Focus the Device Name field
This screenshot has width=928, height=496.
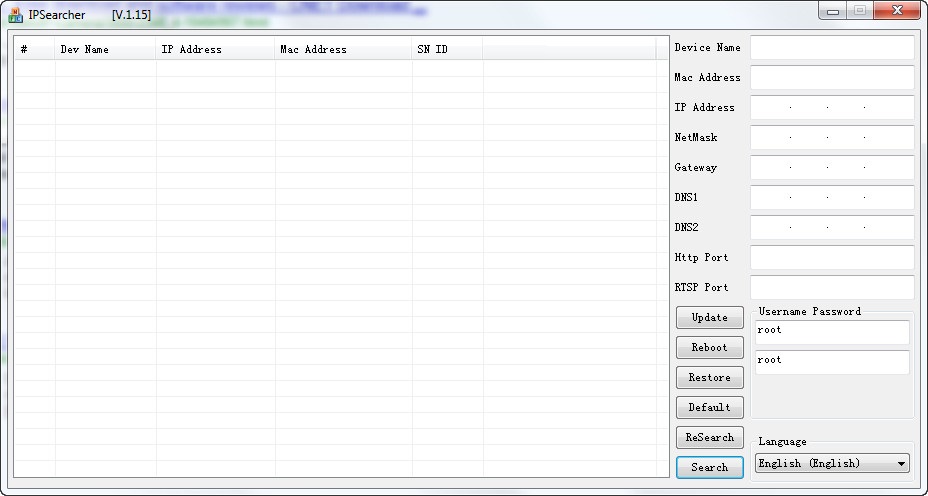(832, 47)
